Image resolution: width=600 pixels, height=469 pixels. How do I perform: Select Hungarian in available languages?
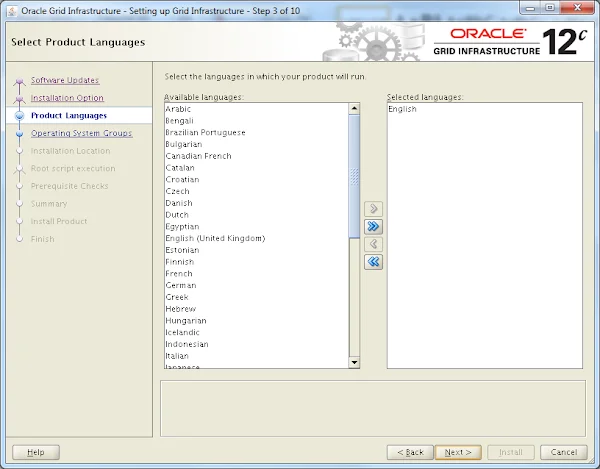coord(256,321)
